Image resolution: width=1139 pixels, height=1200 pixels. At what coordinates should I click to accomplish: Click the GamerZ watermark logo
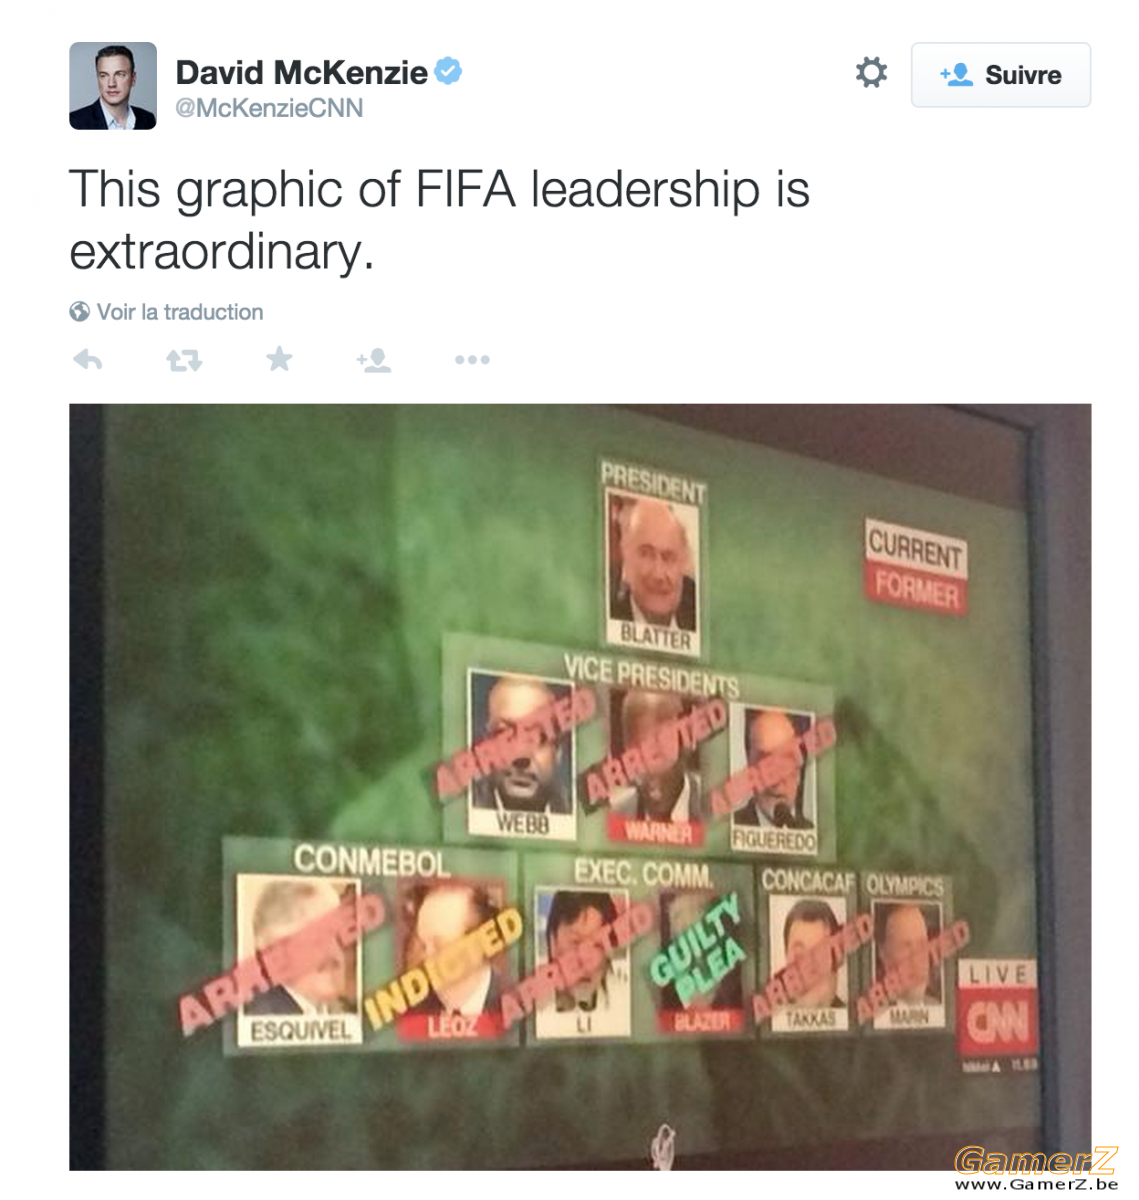pyautogui.click(x=1036, y=1160)
